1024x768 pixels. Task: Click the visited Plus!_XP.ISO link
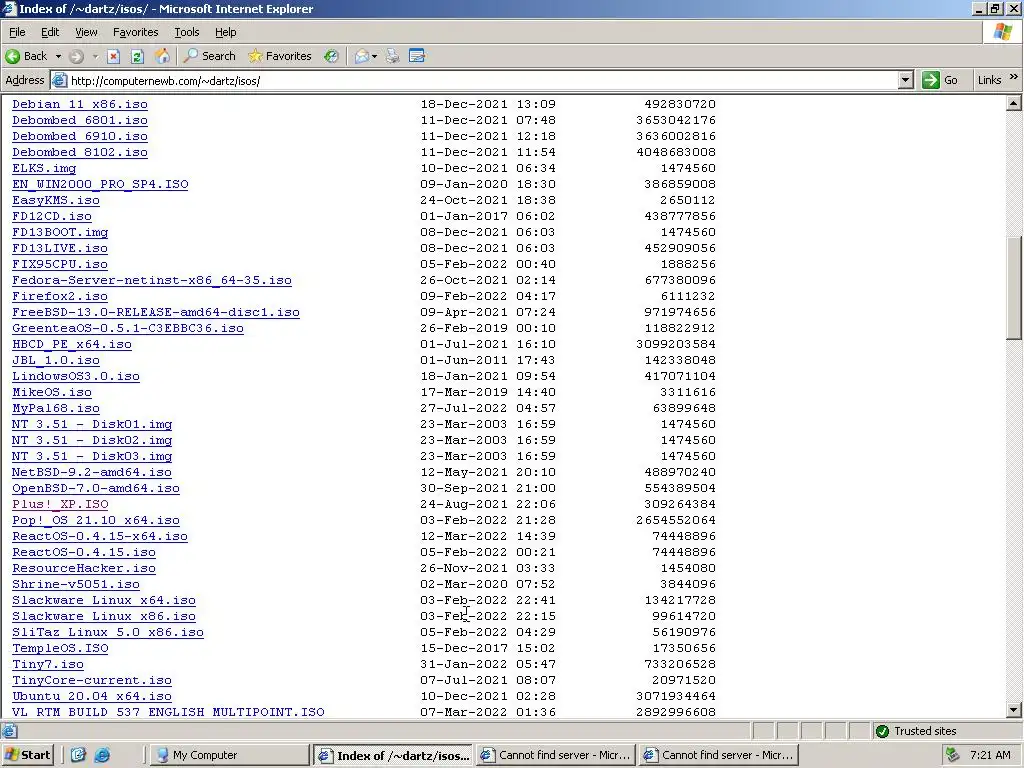click(60, 504)
